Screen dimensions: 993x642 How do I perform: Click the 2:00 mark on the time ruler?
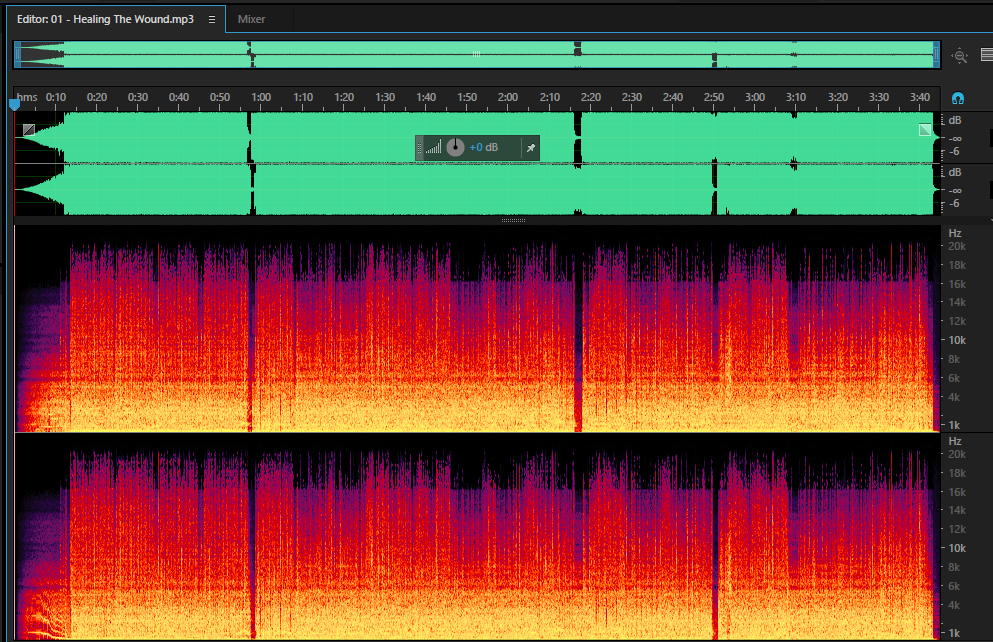[507, 98]
